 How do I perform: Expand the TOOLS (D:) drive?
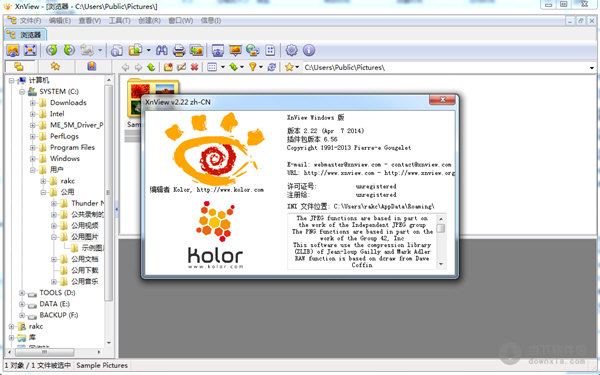(x=22, y=293)
